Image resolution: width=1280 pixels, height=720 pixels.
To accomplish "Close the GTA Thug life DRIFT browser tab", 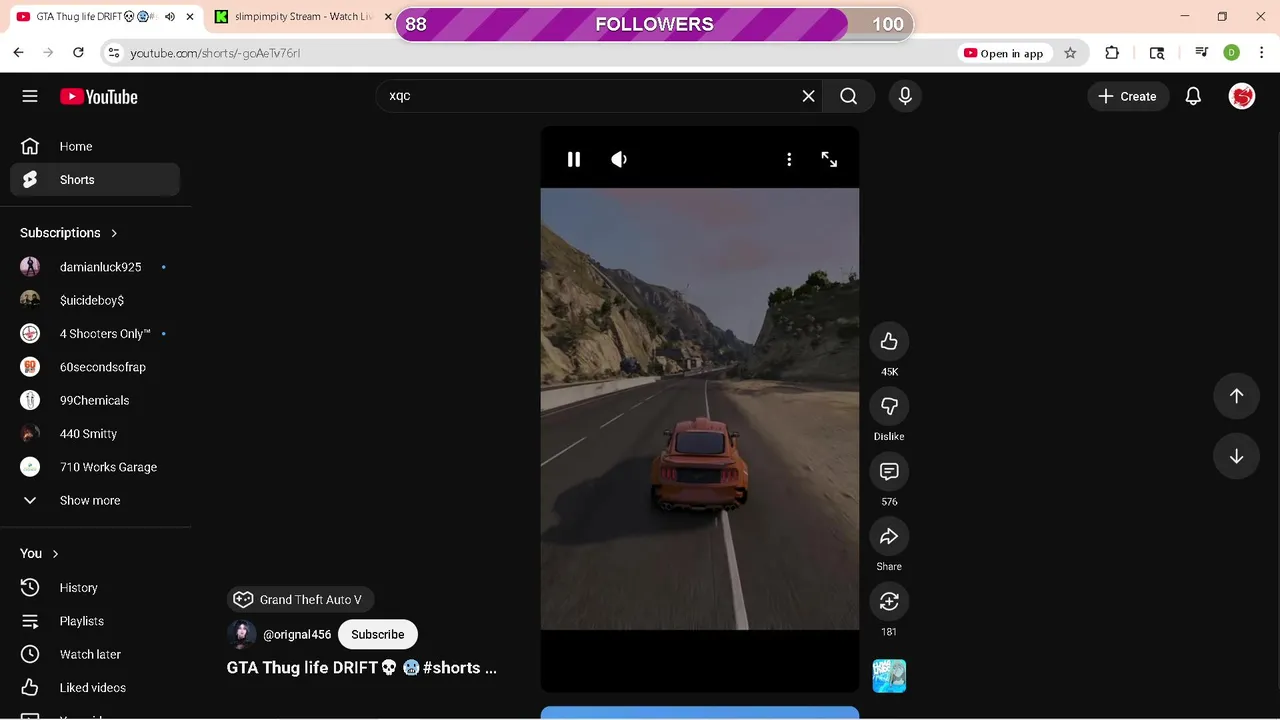I will [x=190, y=17].
